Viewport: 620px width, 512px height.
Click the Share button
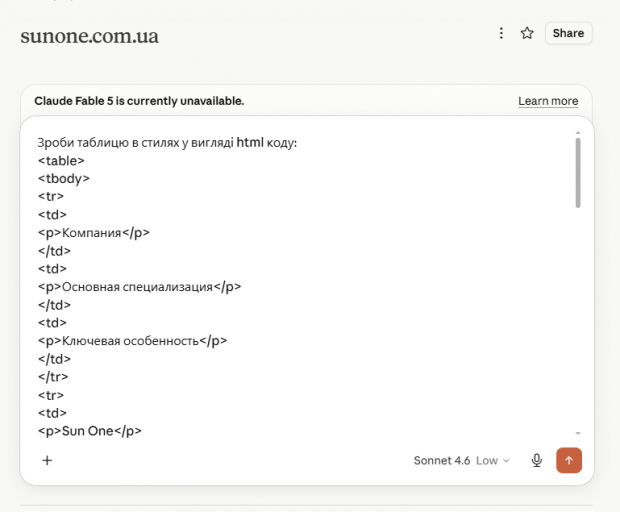coord(568,33)
